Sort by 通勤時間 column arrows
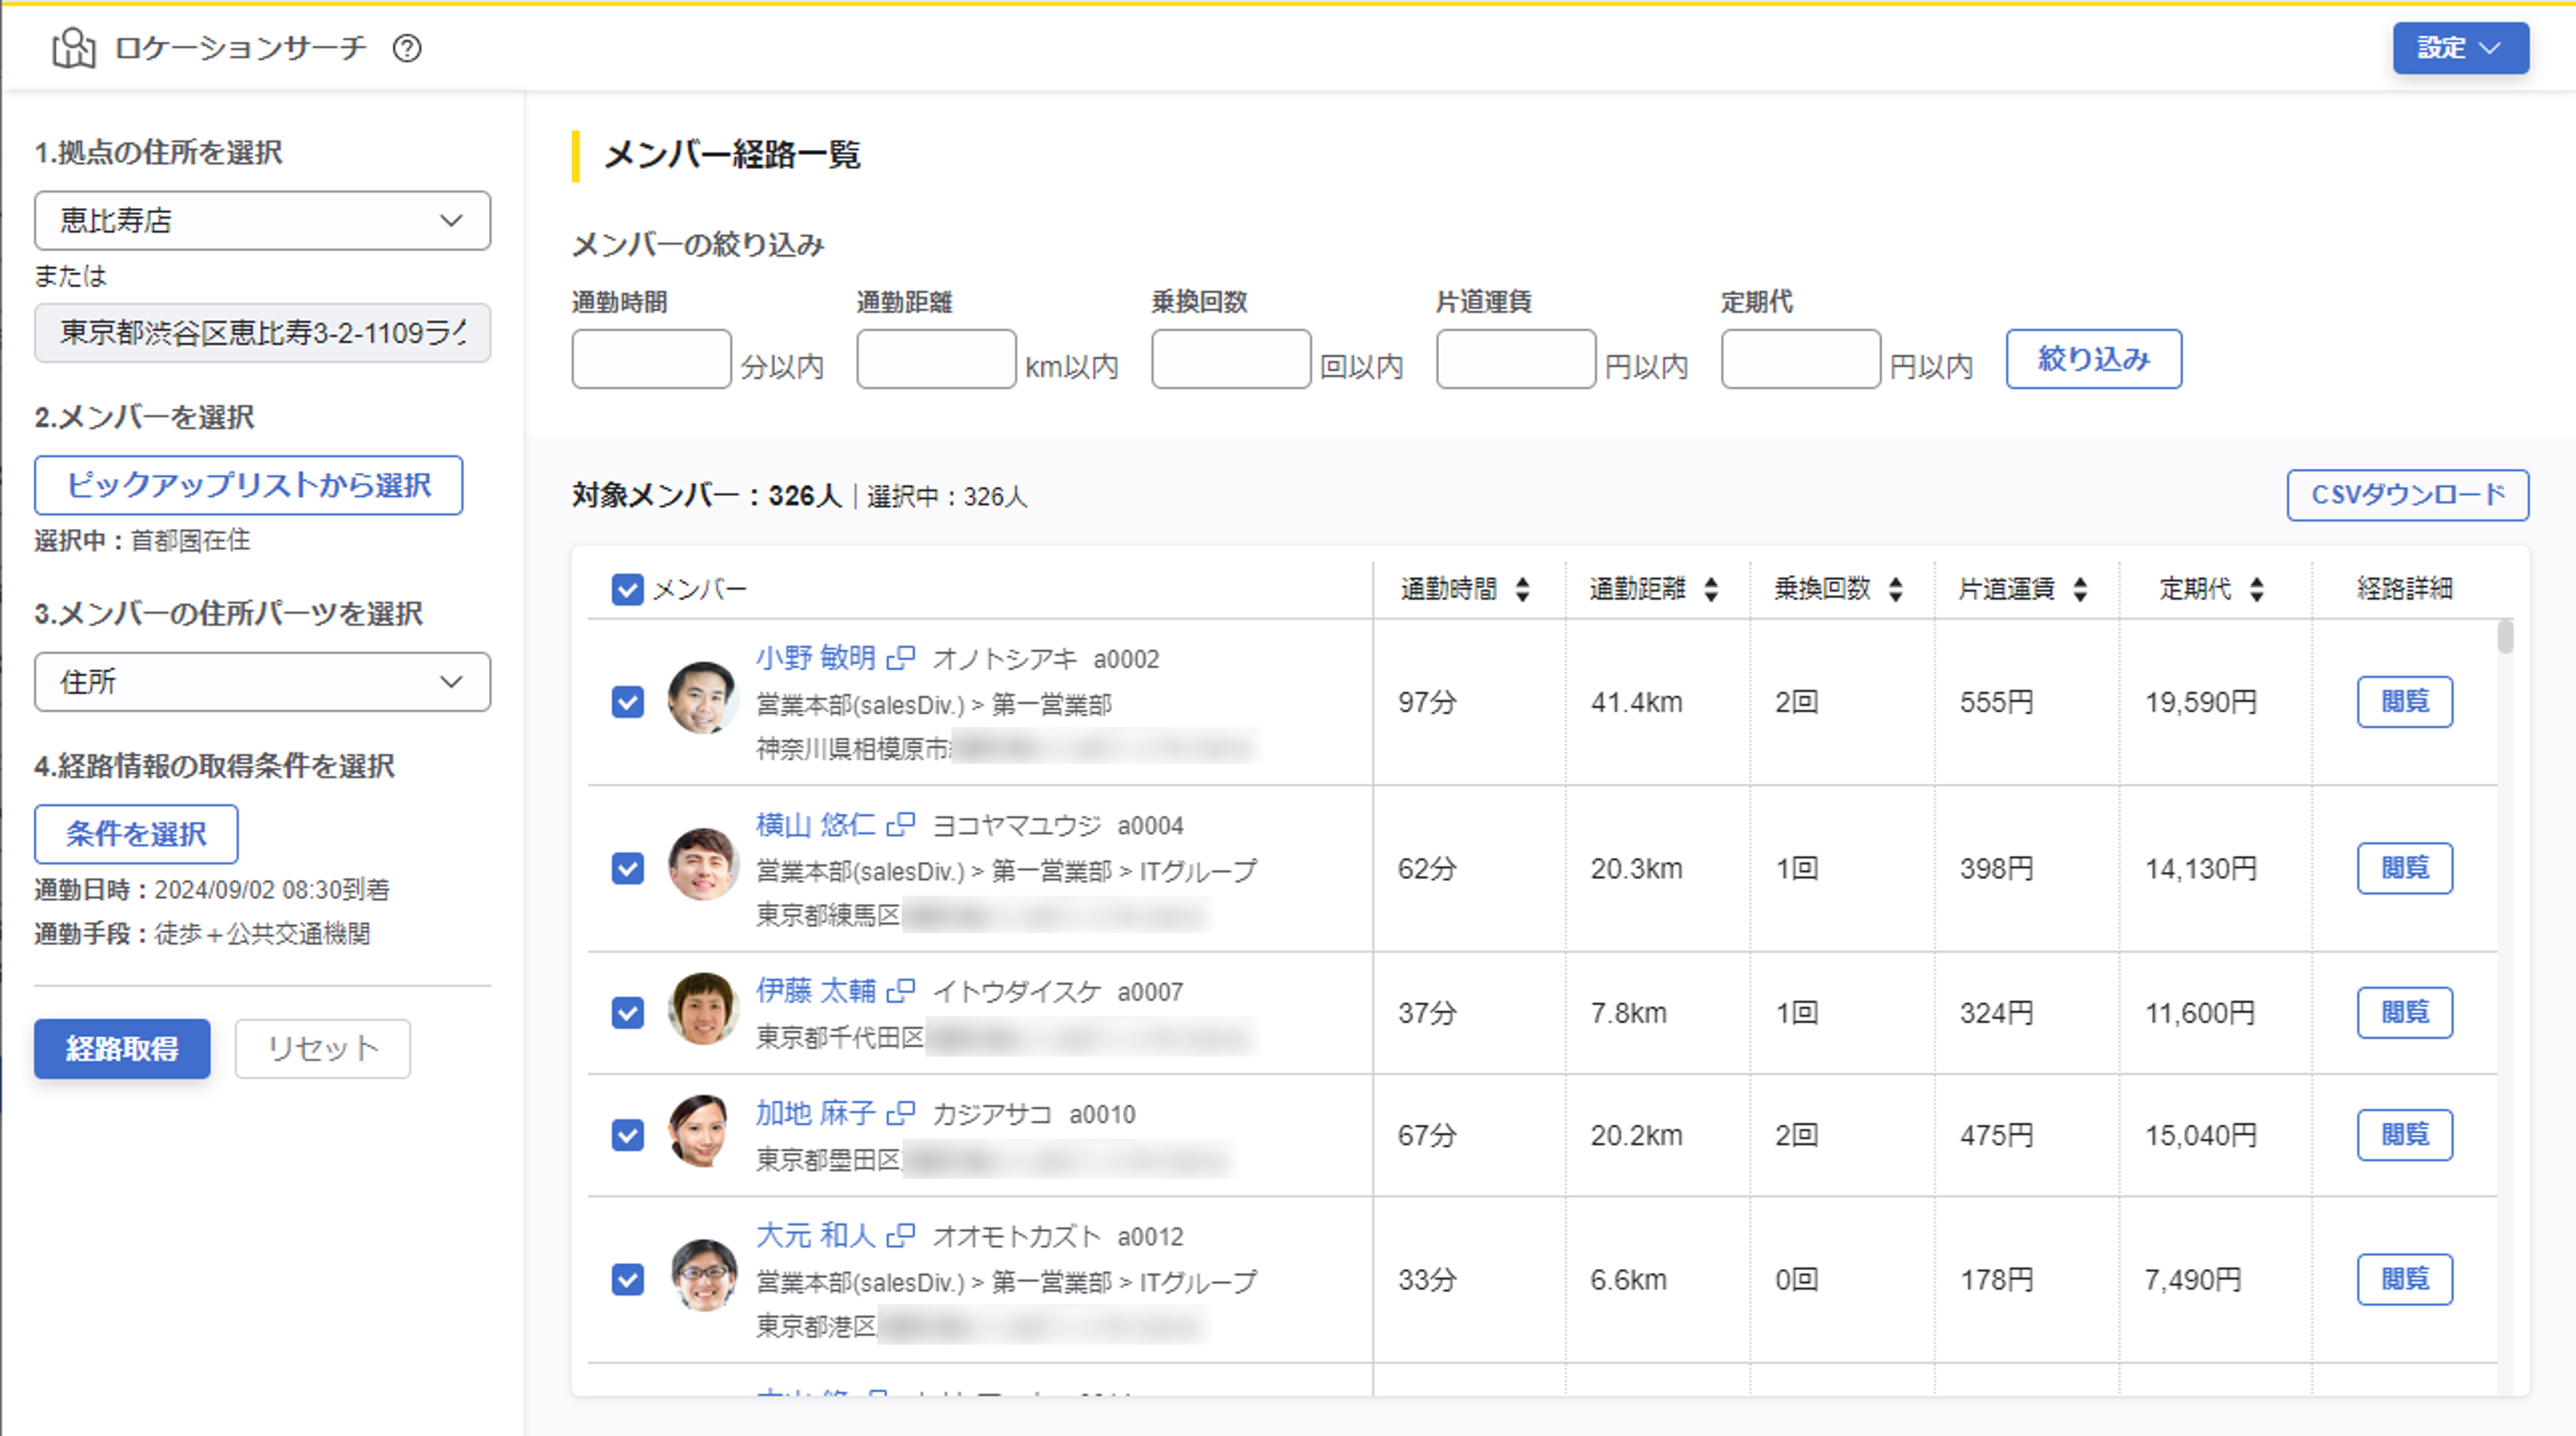This screenshot has width=2576, height=1436. 1522,589
